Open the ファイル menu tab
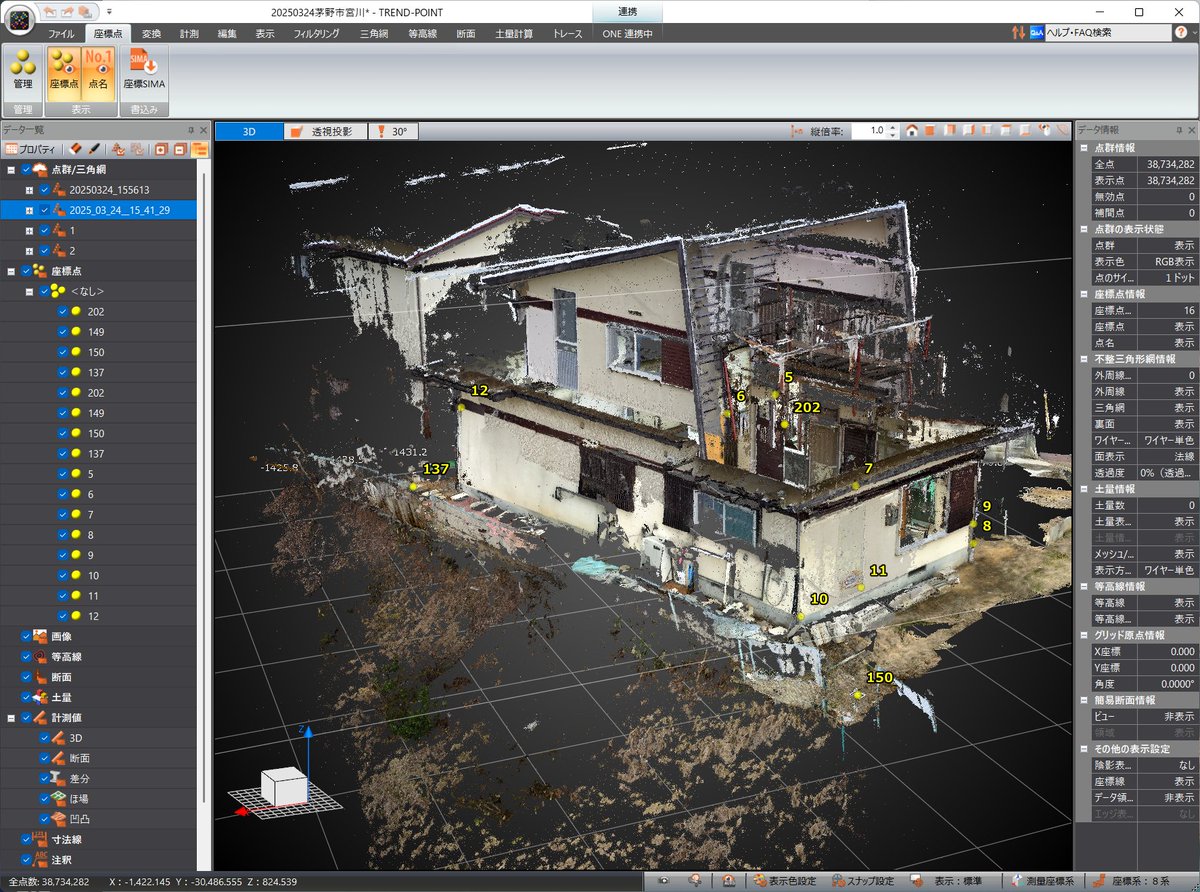Screen dimensions: 1200x892 pyautogui.click(x=61, y=33)
